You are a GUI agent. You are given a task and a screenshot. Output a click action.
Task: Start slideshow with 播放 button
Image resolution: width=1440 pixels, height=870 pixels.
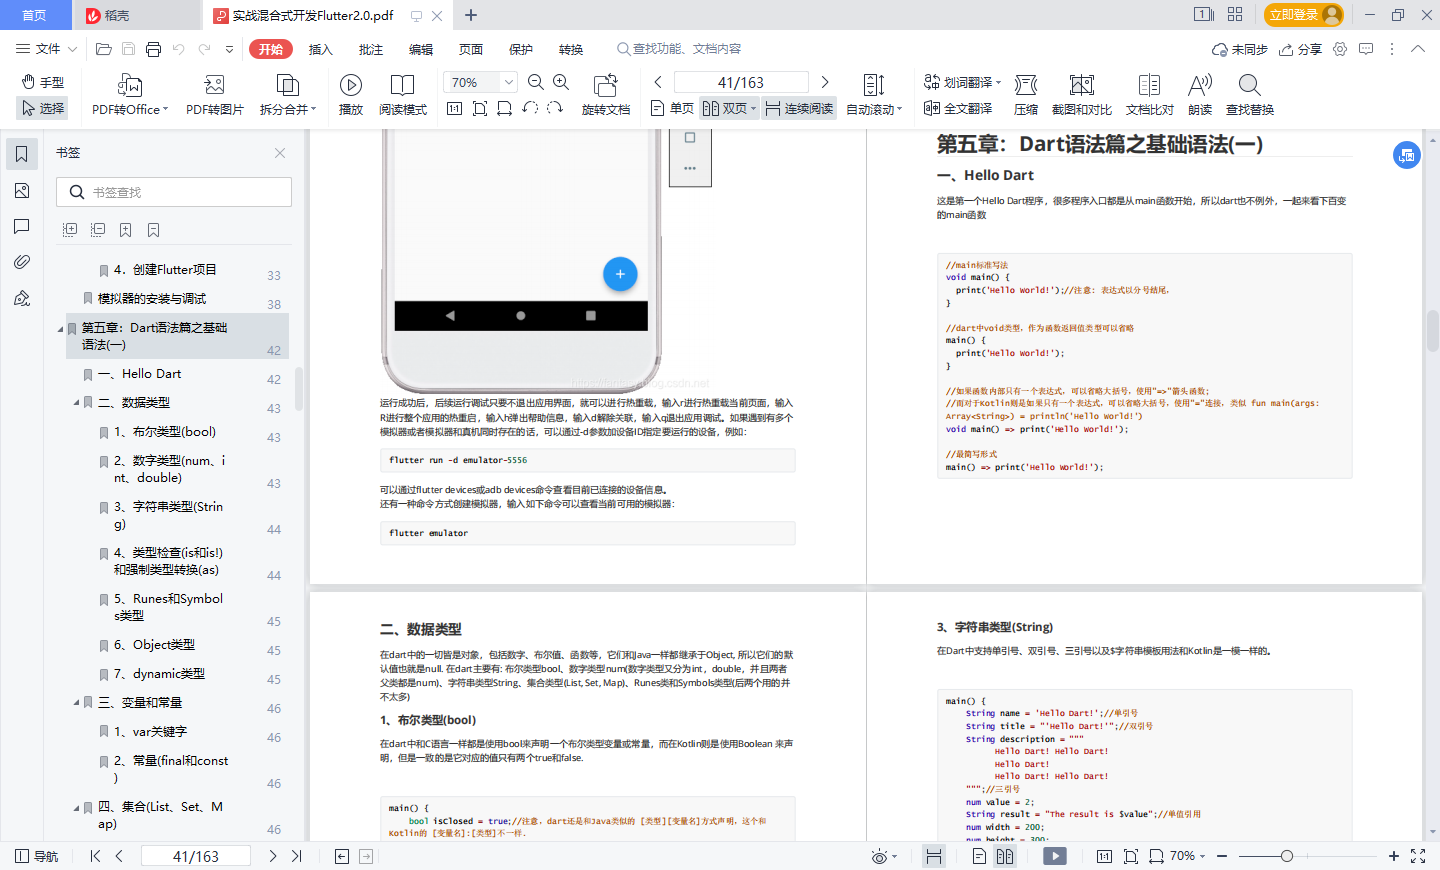(351, 95)
